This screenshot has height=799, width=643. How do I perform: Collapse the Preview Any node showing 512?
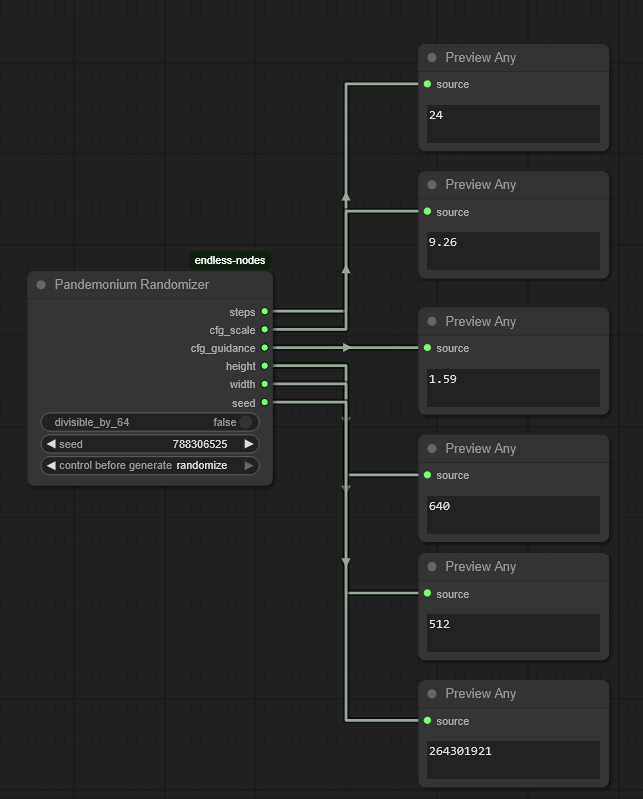432,567
